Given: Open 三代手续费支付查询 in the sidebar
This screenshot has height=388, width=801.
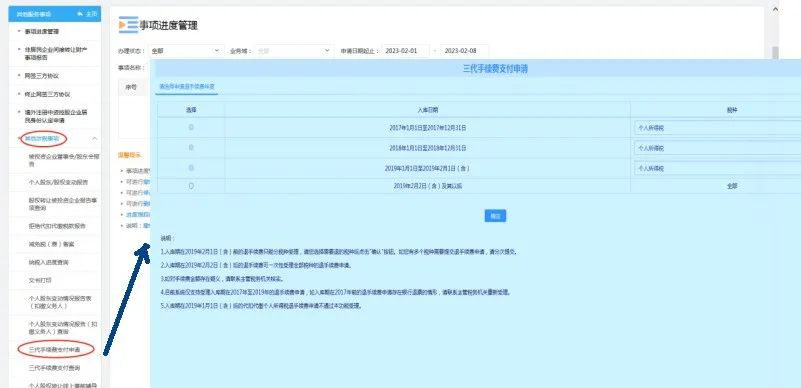Looking at the screenshot, I should tap(55, 368).
